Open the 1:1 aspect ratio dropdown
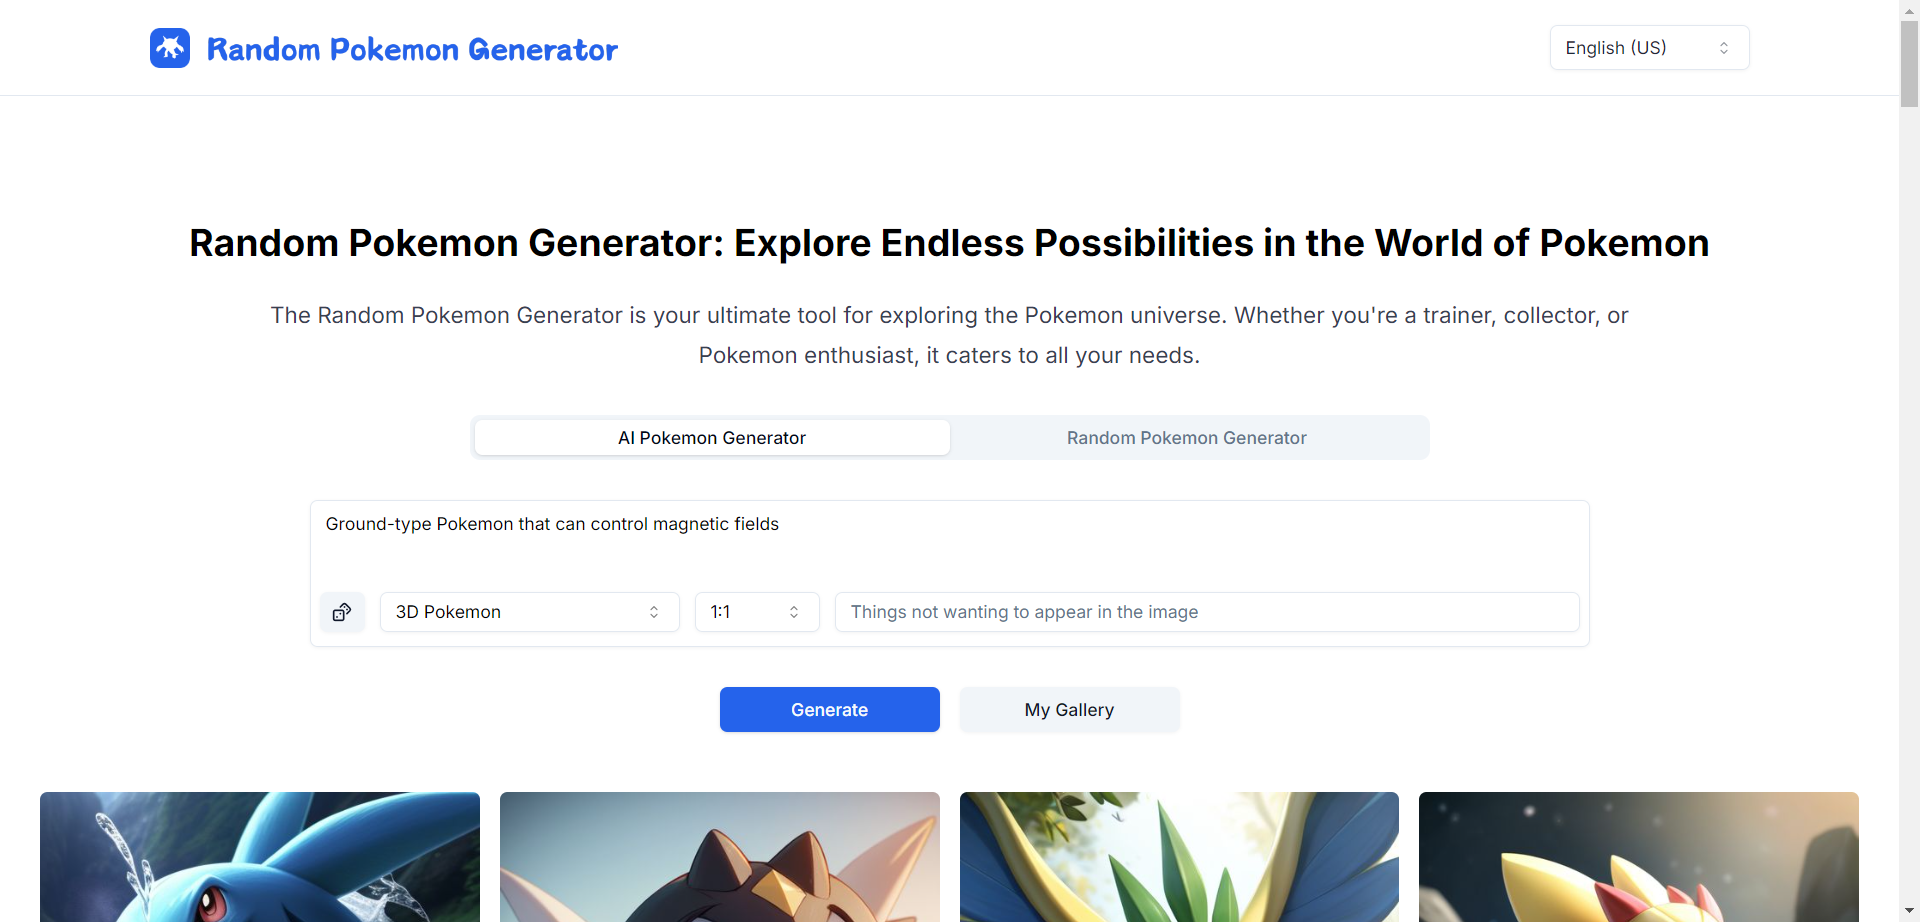Viewport: 1920px width, 922px height. pyautogui.click(x=756, y=611)
